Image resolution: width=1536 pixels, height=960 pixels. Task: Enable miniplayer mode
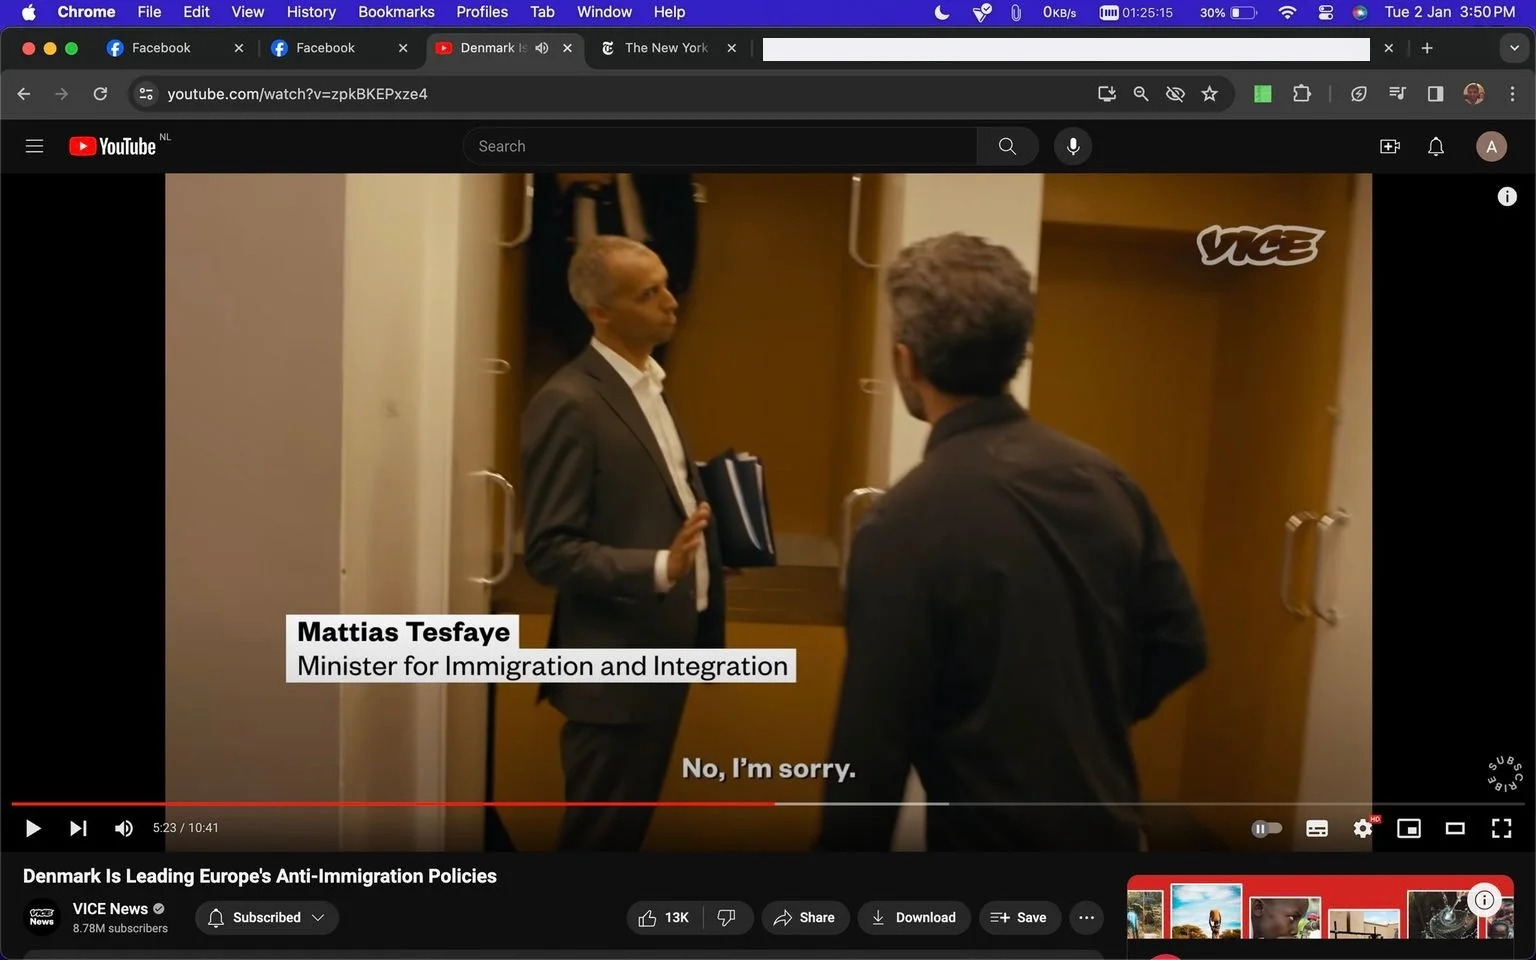point(1409,828)
